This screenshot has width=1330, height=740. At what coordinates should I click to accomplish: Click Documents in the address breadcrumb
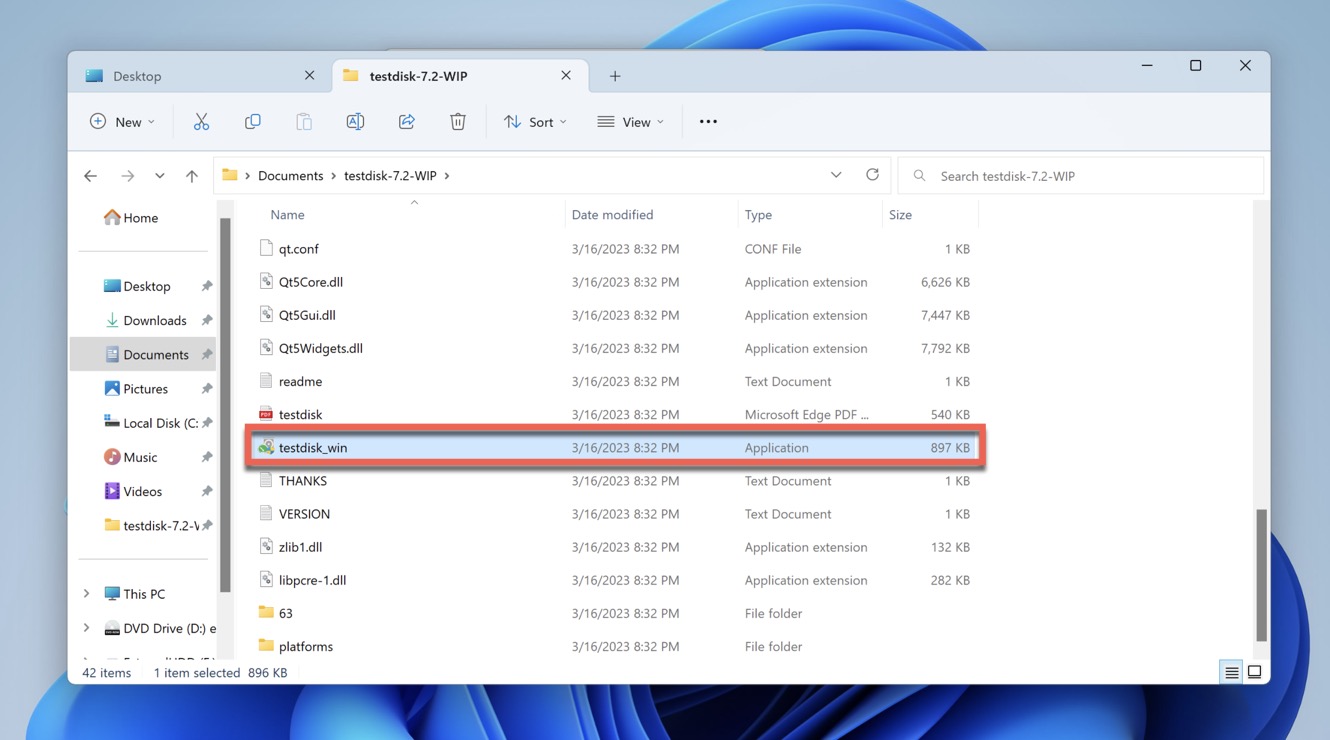coord(291,176)
